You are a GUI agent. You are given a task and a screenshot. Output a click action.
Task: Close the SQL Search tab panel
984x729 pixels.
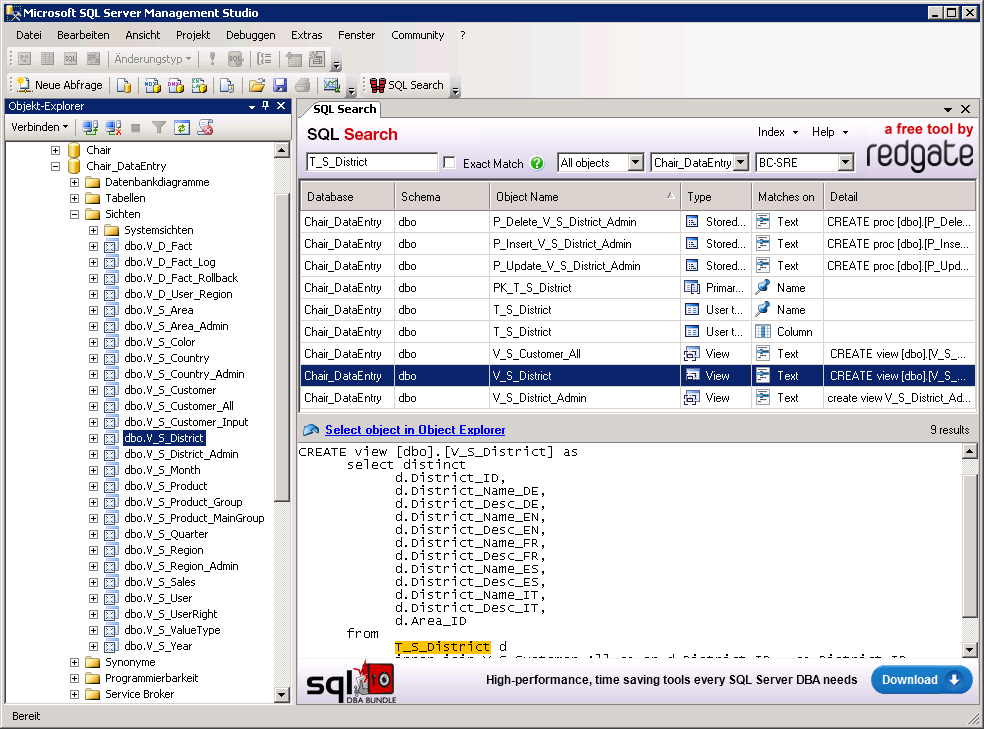965,109
